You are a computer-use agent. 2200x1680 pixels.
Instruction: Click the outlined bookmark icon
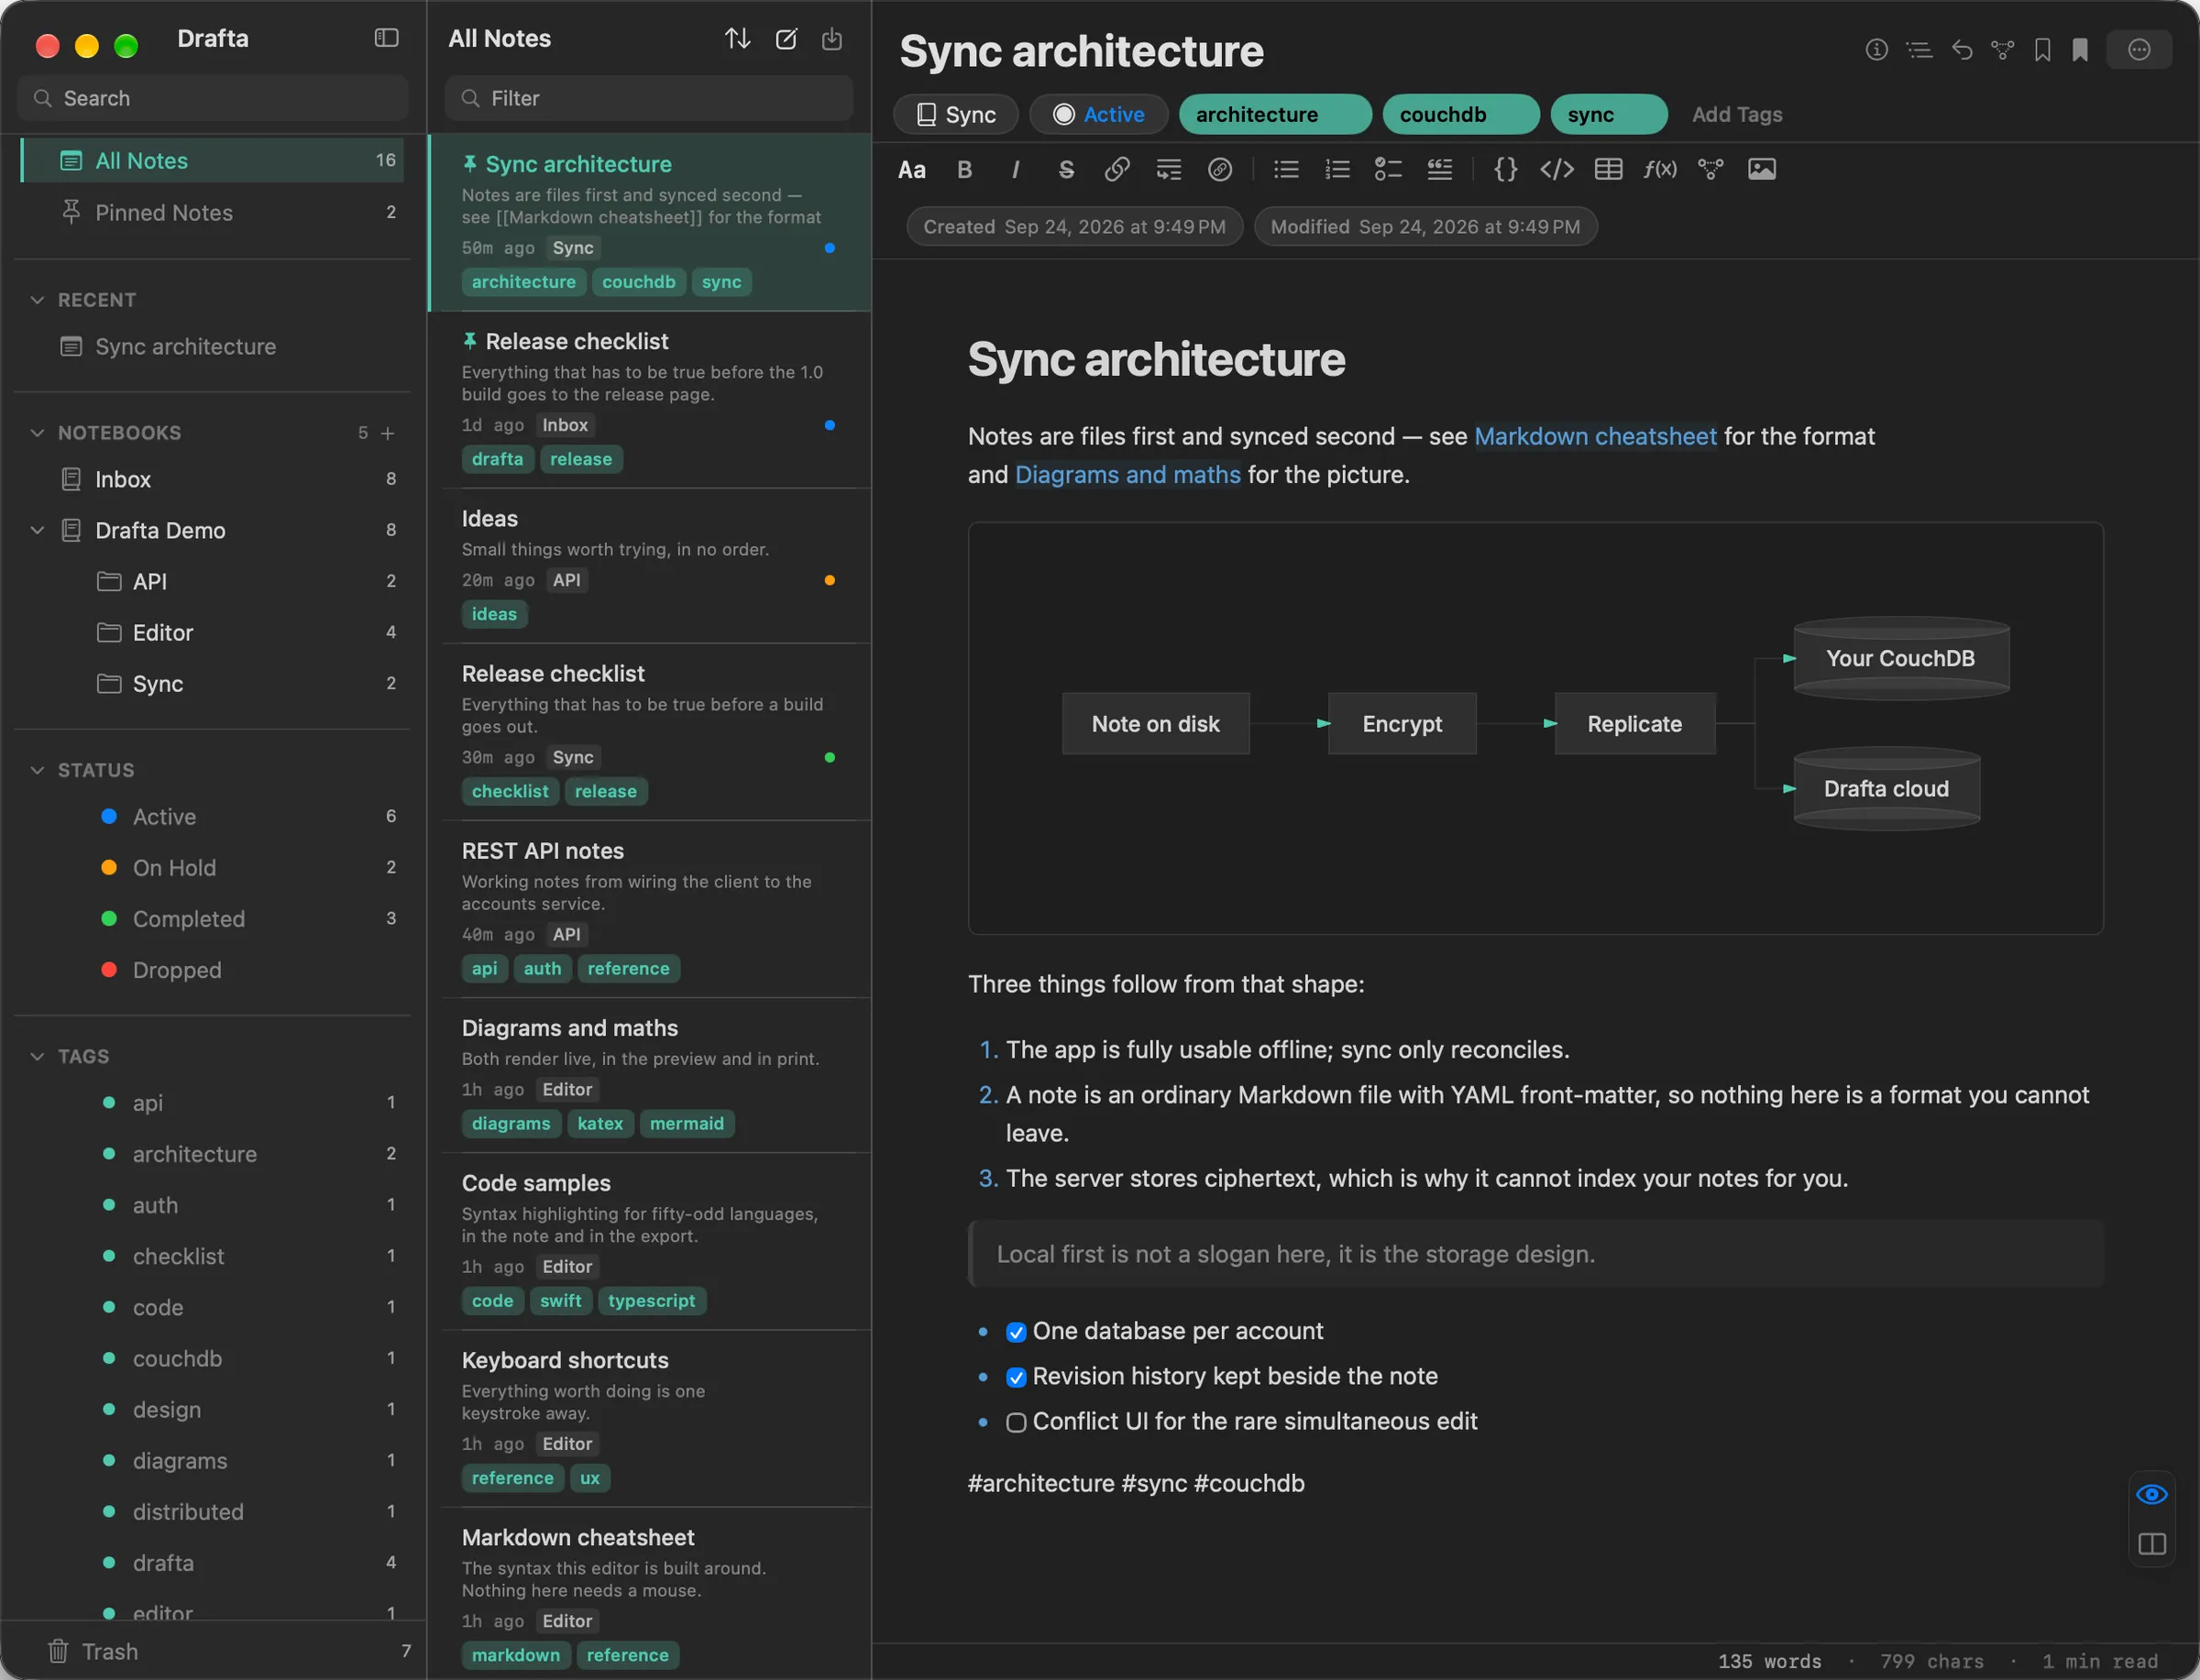2042,50
